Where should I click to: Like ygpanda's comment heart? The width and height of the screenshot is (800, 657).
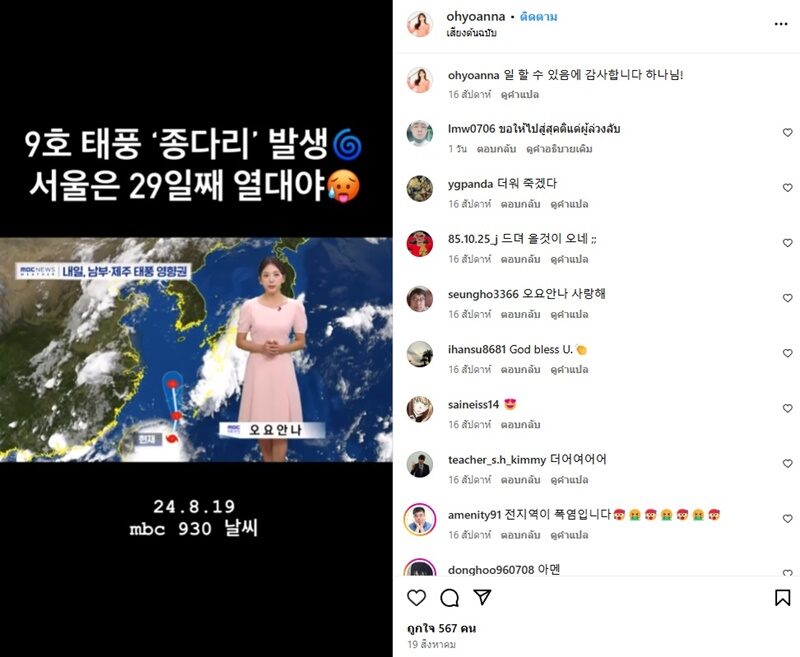787,188
